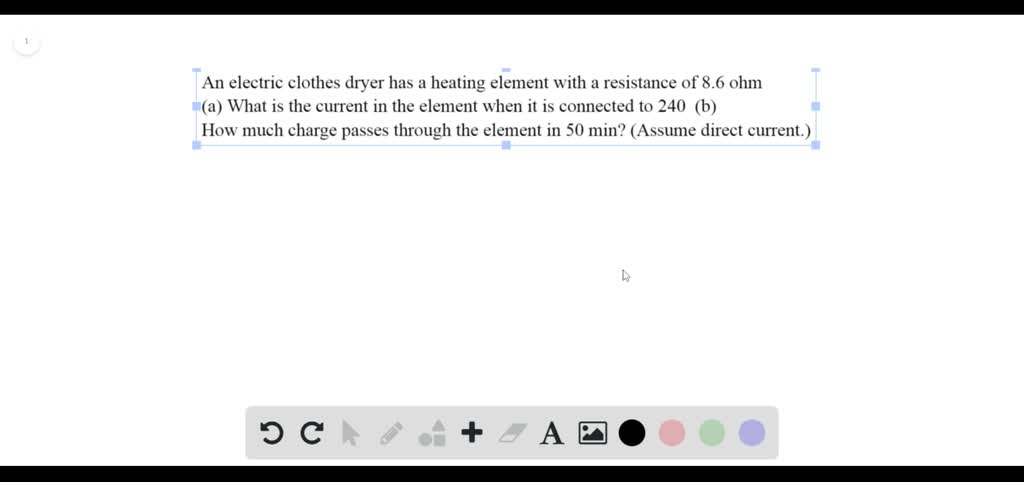
Task: Select the text tool letter A
Action: pyautogui.click(x=552, y=434)
